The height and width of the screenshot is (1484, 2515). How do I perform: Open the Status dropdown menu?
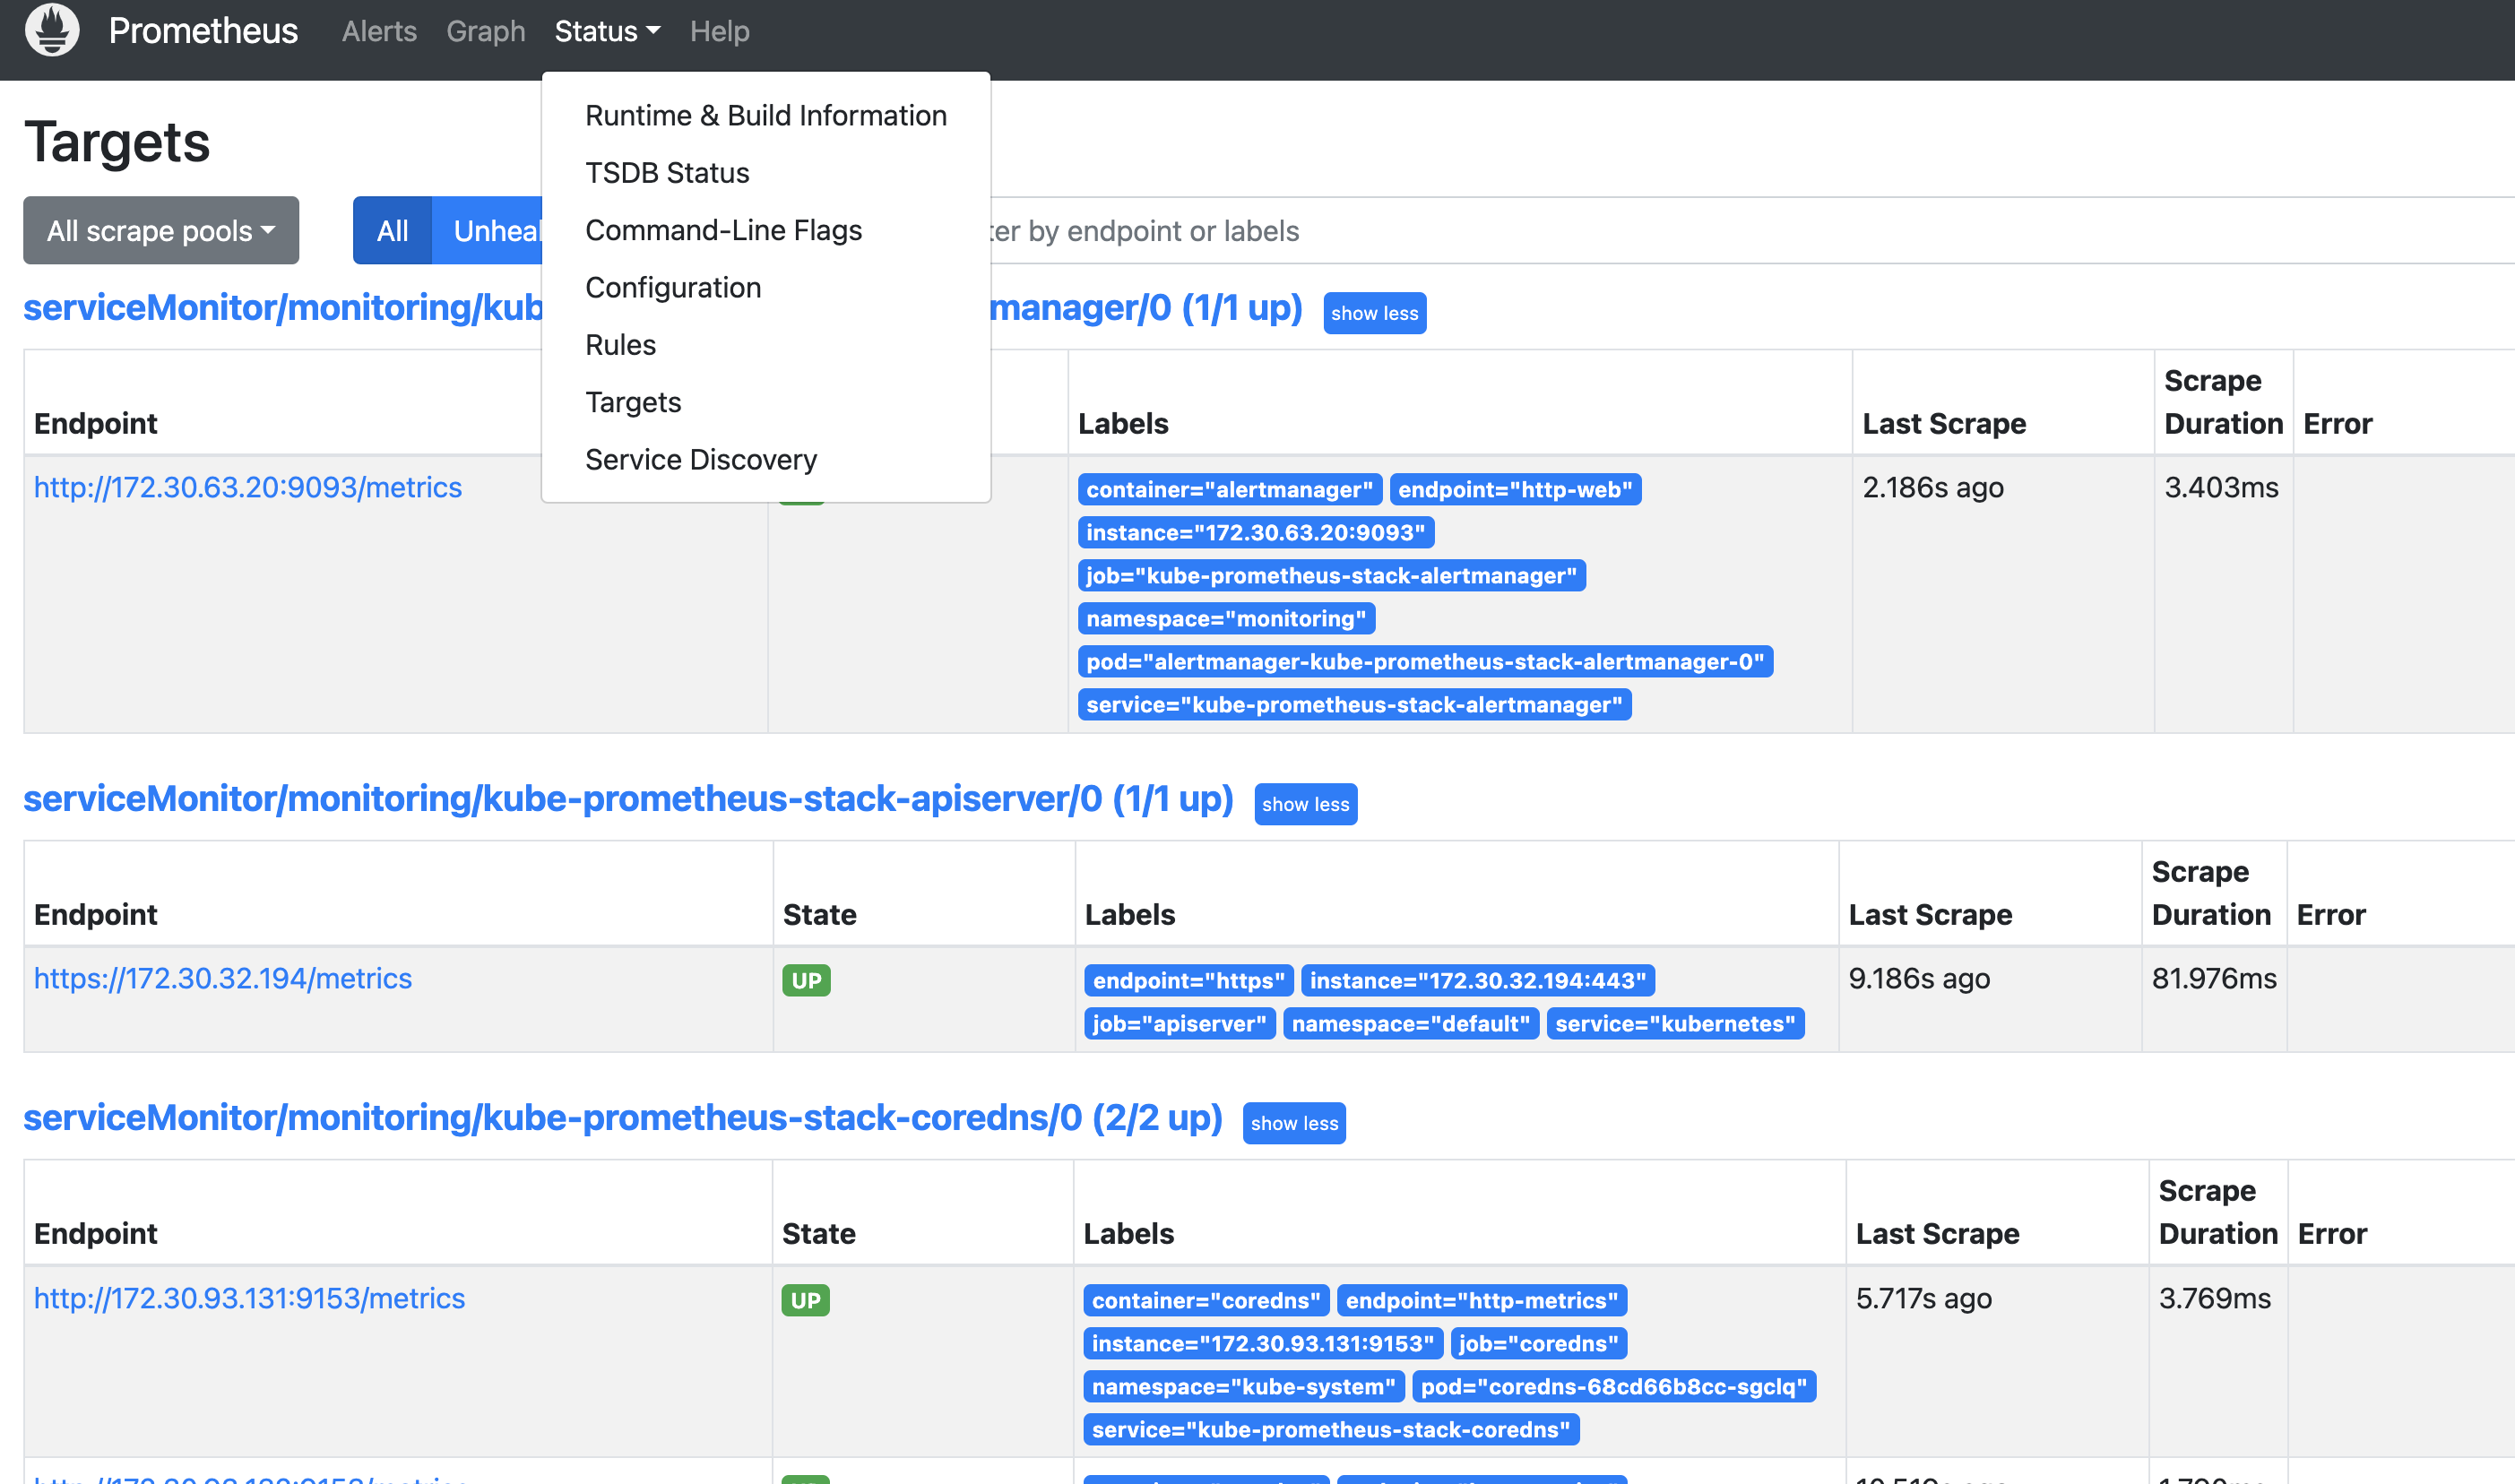[606, 31]
